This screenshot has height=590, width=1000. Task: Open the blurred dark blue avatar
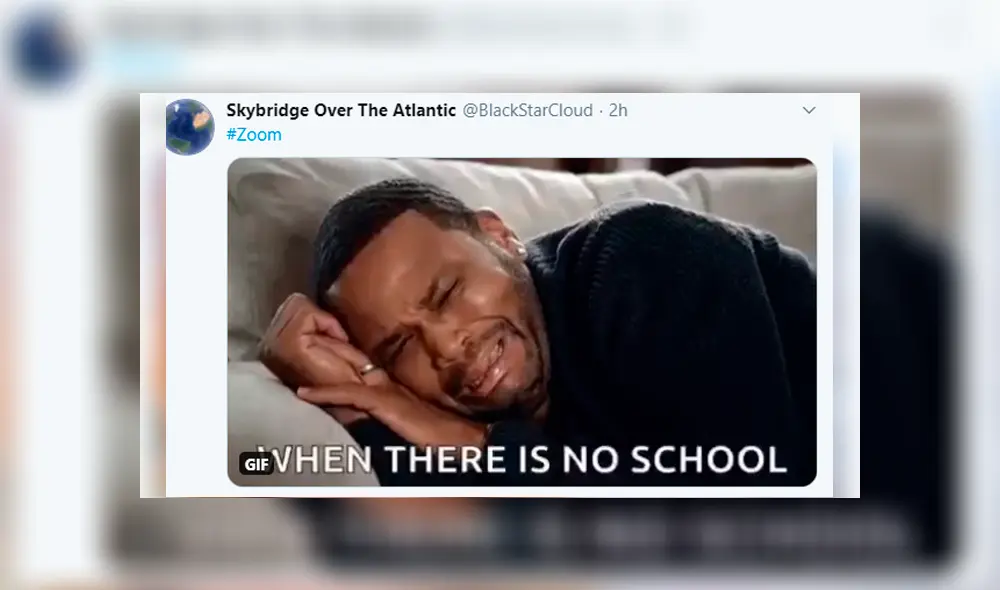(45, 50)
